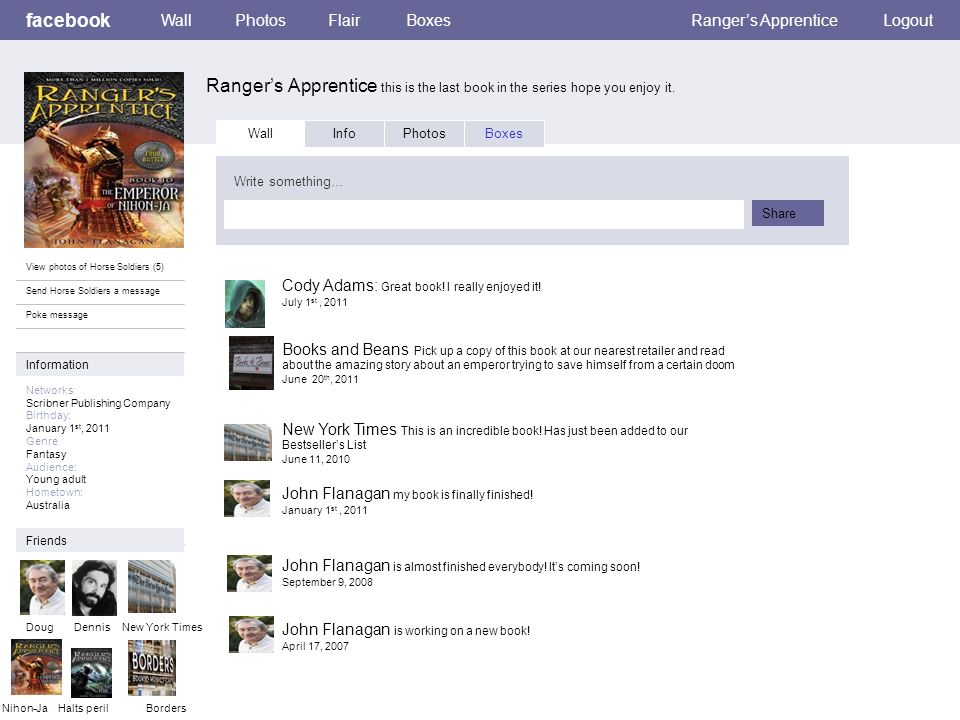Click the Borders friend name label
The width and height of the screenshot is (960, 720).
coord(166,708)
